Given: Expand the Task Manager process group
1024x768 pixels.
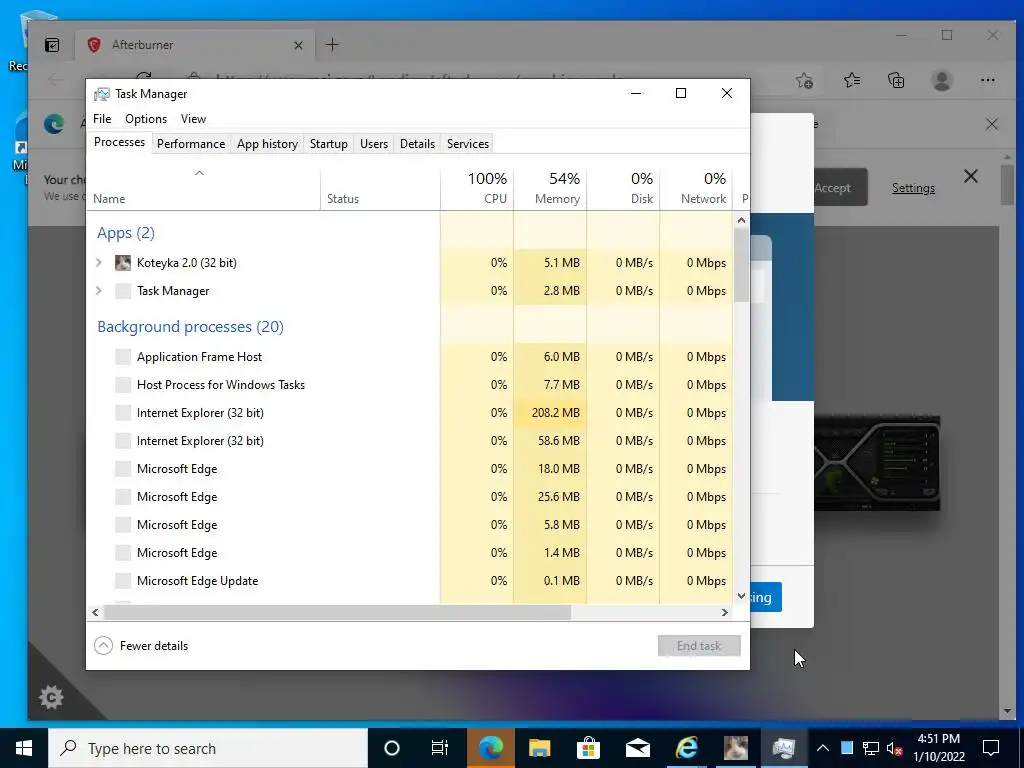Looking at the screenshot, I should click(x=99, y=291).
